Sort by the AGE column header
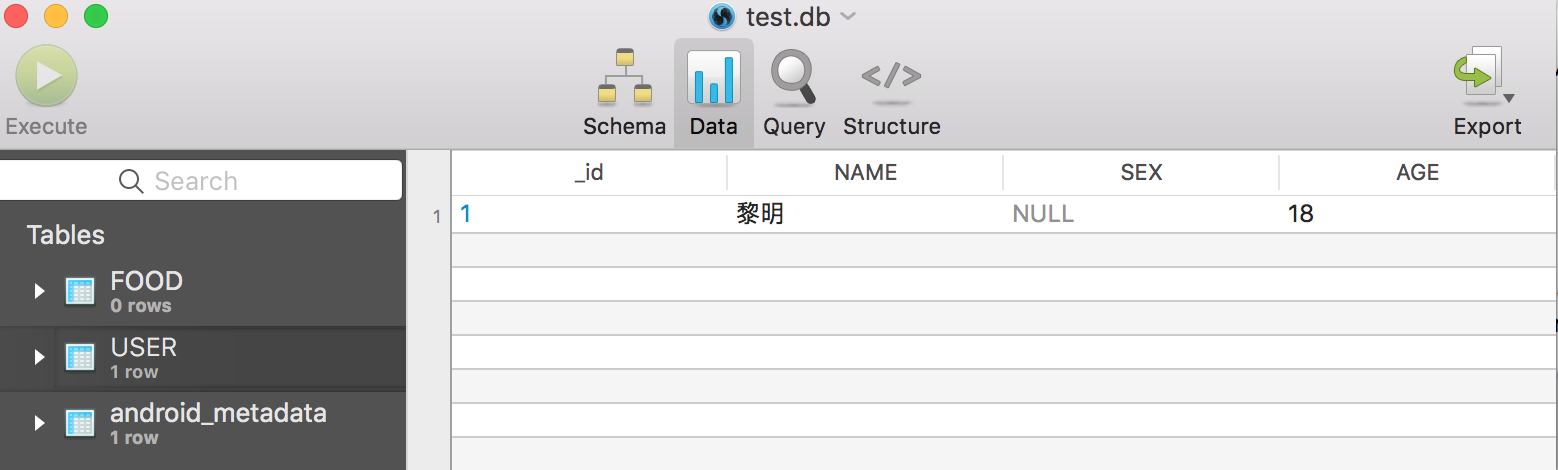The height and width of the screenshot is (470, 1558). click(x=1417, y=173)
